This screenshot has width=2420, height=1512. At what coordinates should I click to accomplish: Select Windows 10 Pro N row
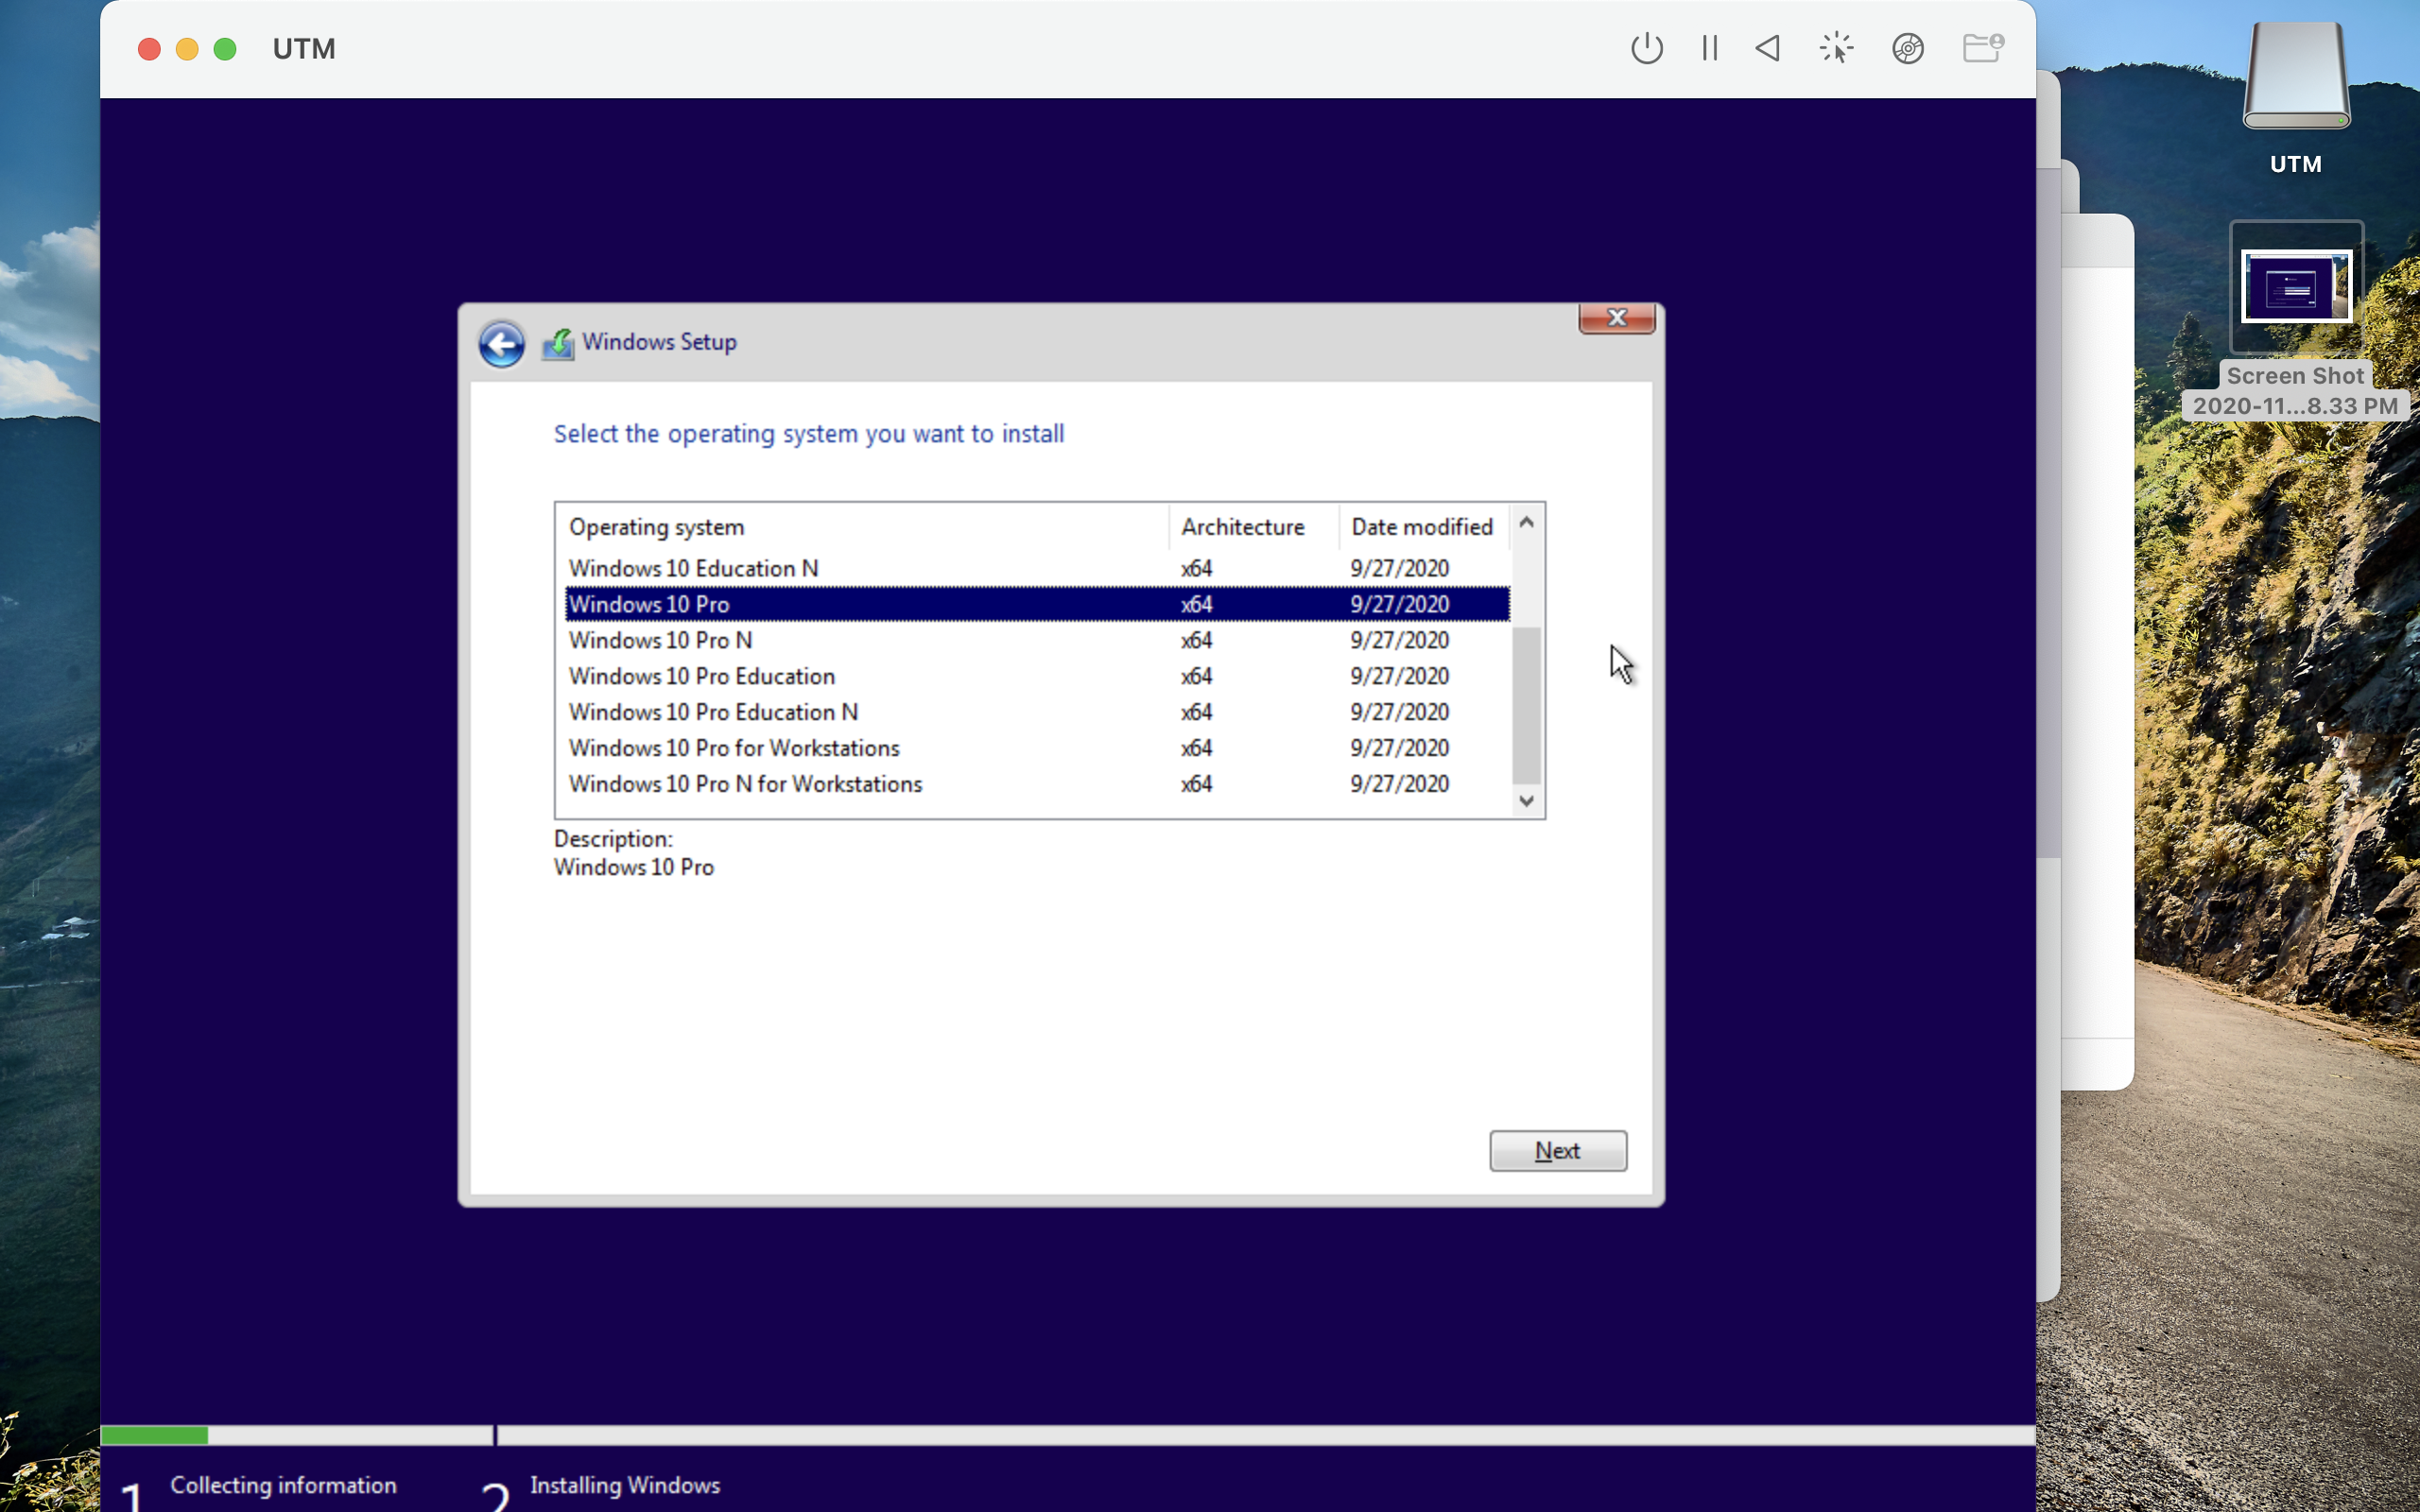click(1036, 640)
